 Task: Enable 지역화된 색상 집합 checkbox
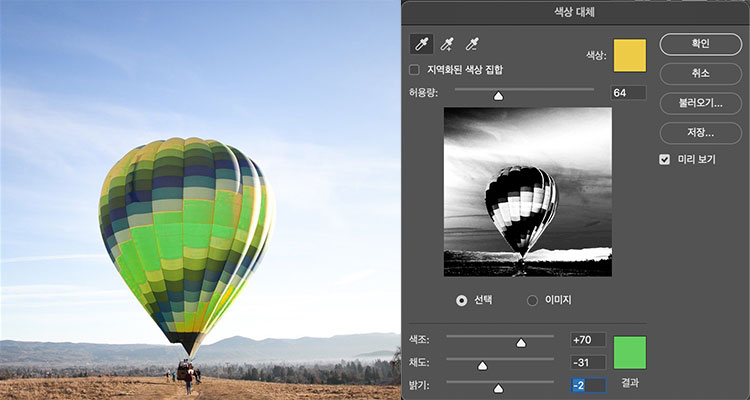coord(414,70)
